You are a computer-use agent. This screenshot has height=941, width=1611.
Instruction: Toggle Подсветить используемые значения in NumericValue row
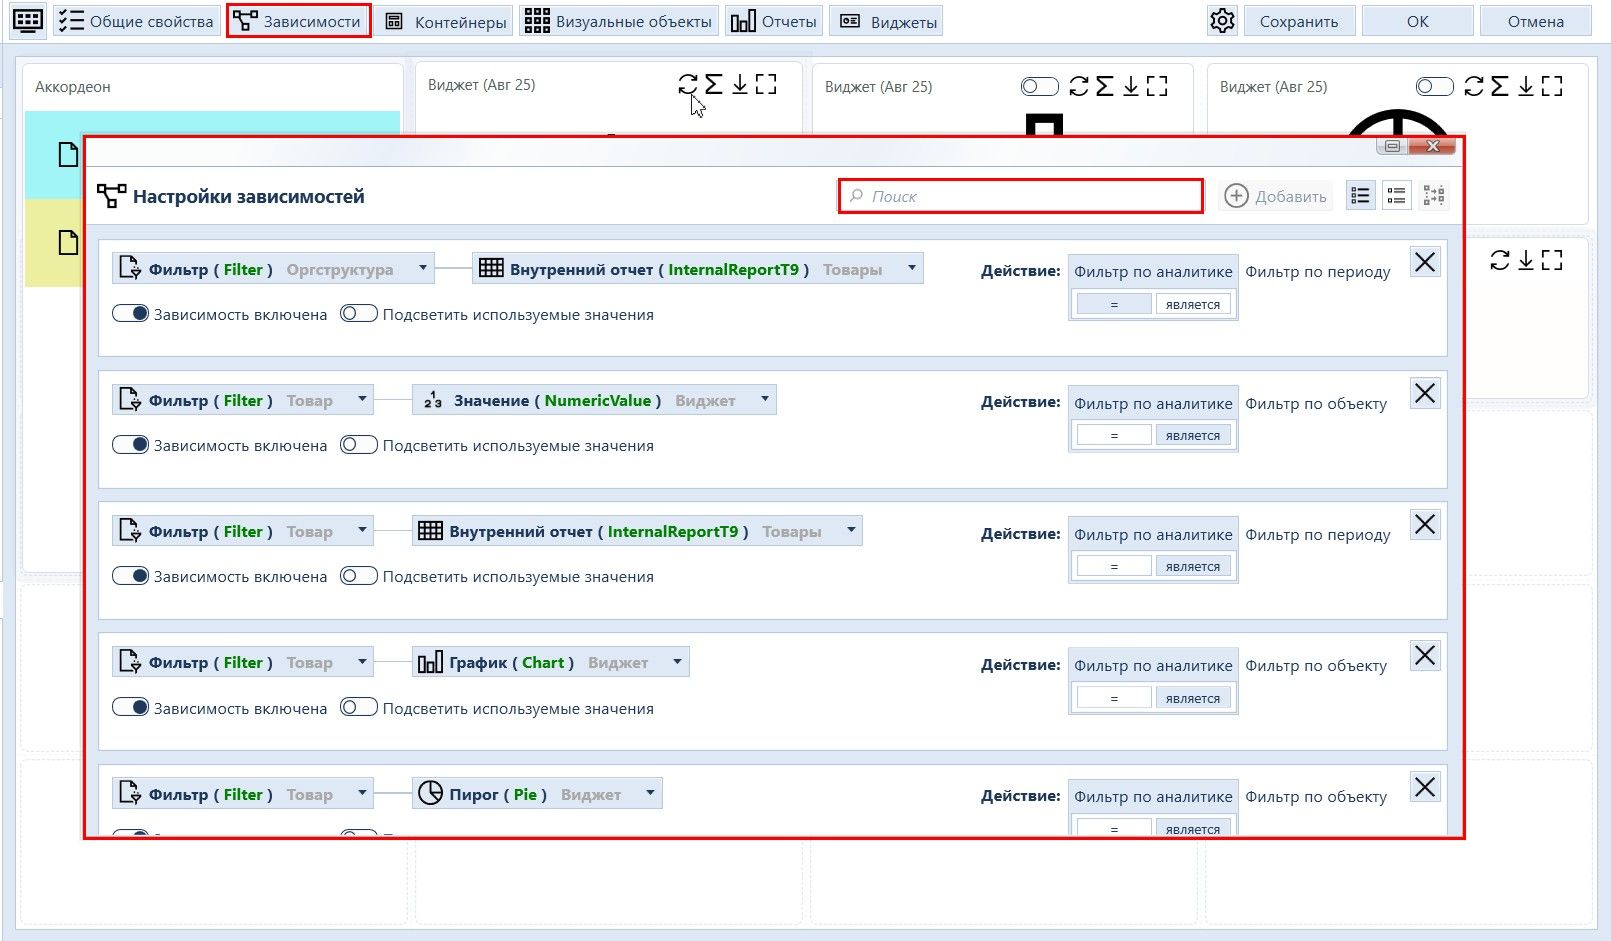click(x=358, y=444)
